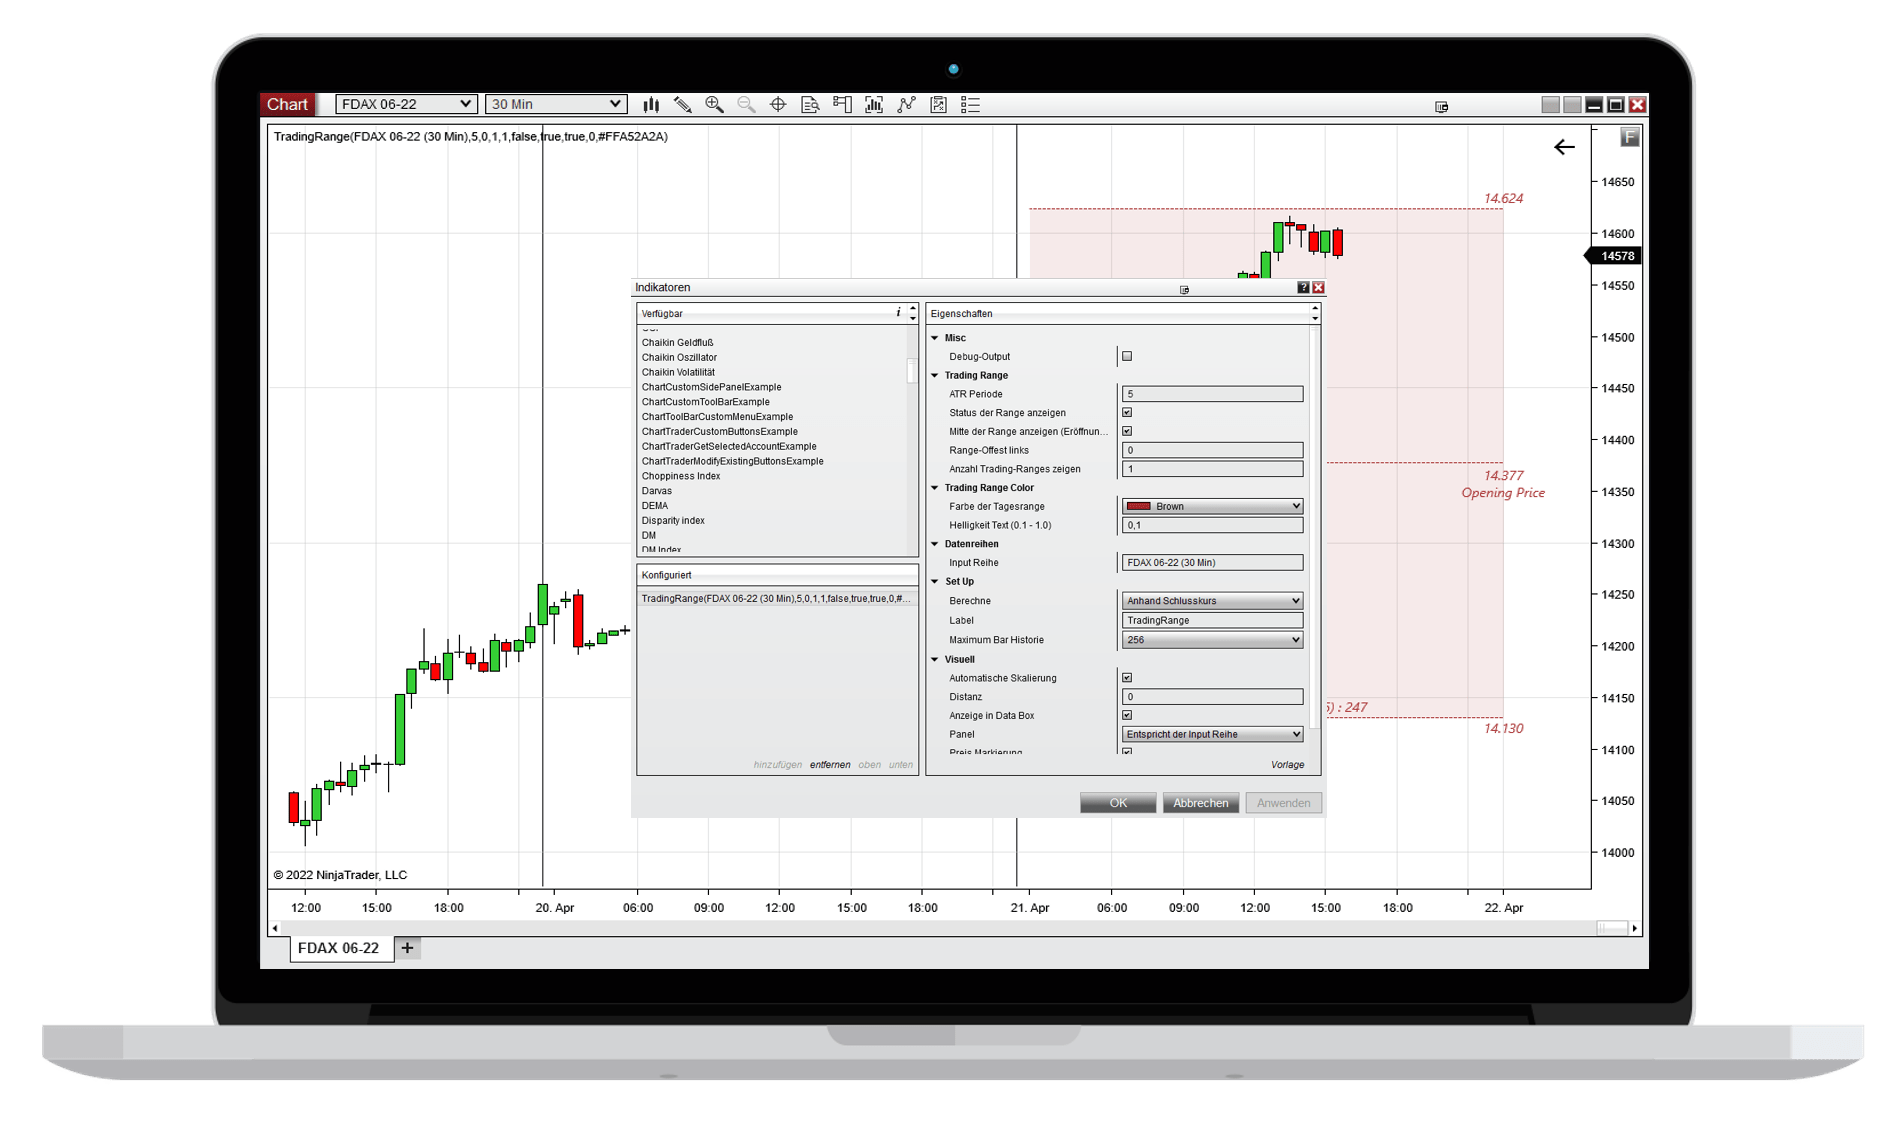Toggle Status der Range anzeigen checkbox
This screenshot has height=1125, width=1900.
tap(1127, 412)
